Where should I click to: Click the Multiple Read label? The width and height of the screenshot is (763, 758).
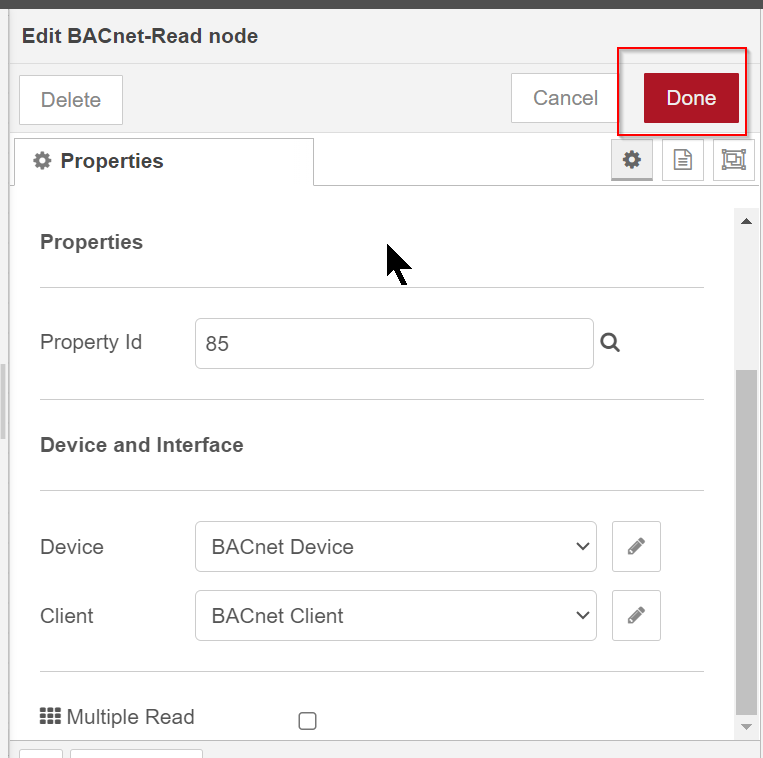pos(130,717)
